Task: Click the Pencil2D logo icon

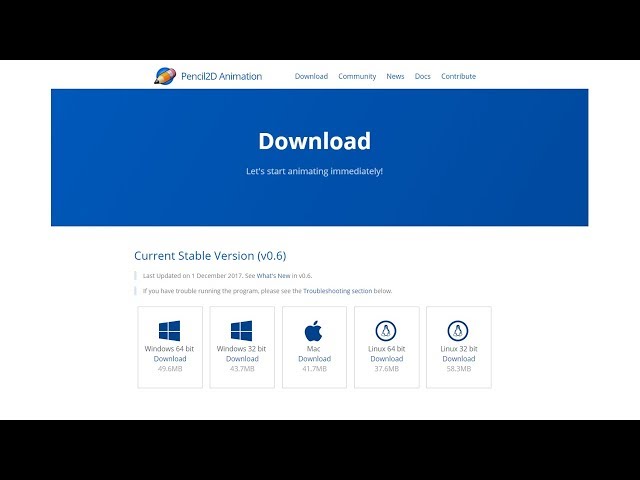Action: tap(165, 76)
